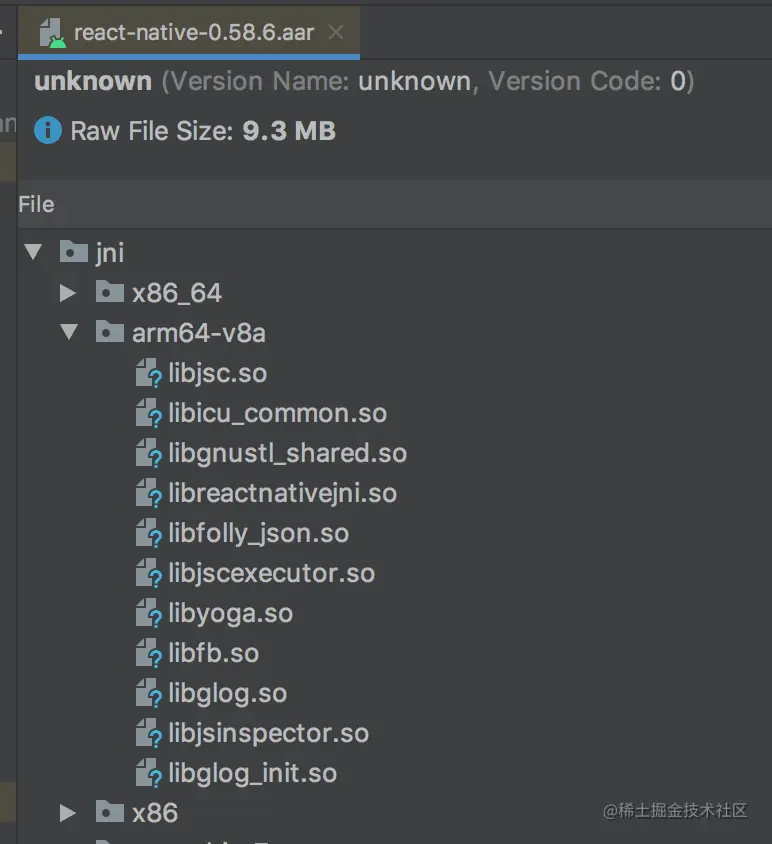Expand the x86_64 folder
The height and width of the screenshot is (844, 772).
tap(68, 292)
